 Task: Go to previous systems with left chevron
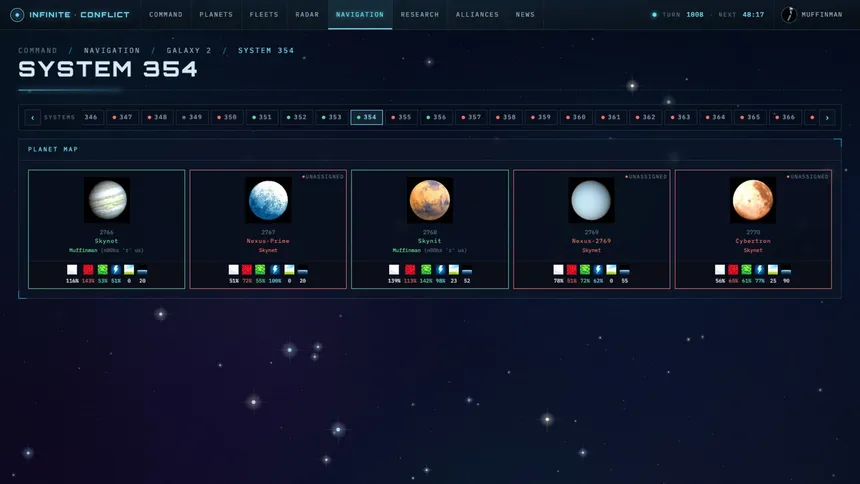[32, 117]
